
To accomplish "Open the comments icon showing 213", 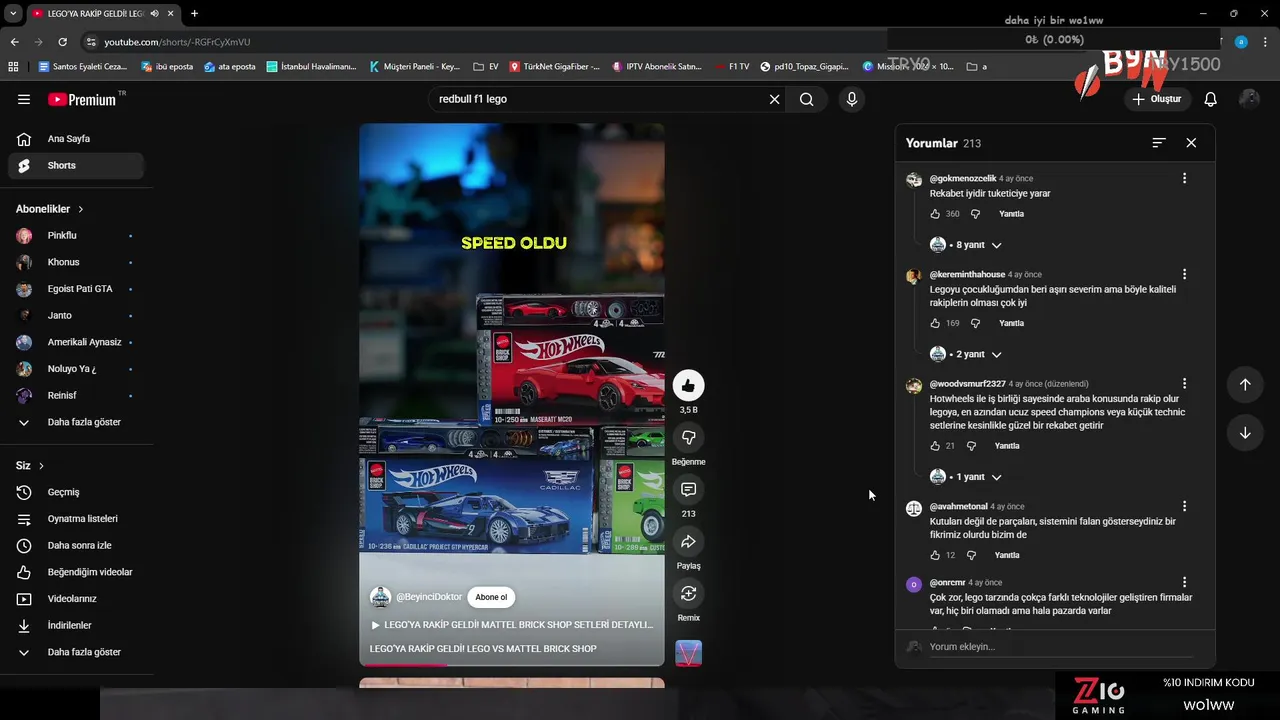I will click(688, 490).
